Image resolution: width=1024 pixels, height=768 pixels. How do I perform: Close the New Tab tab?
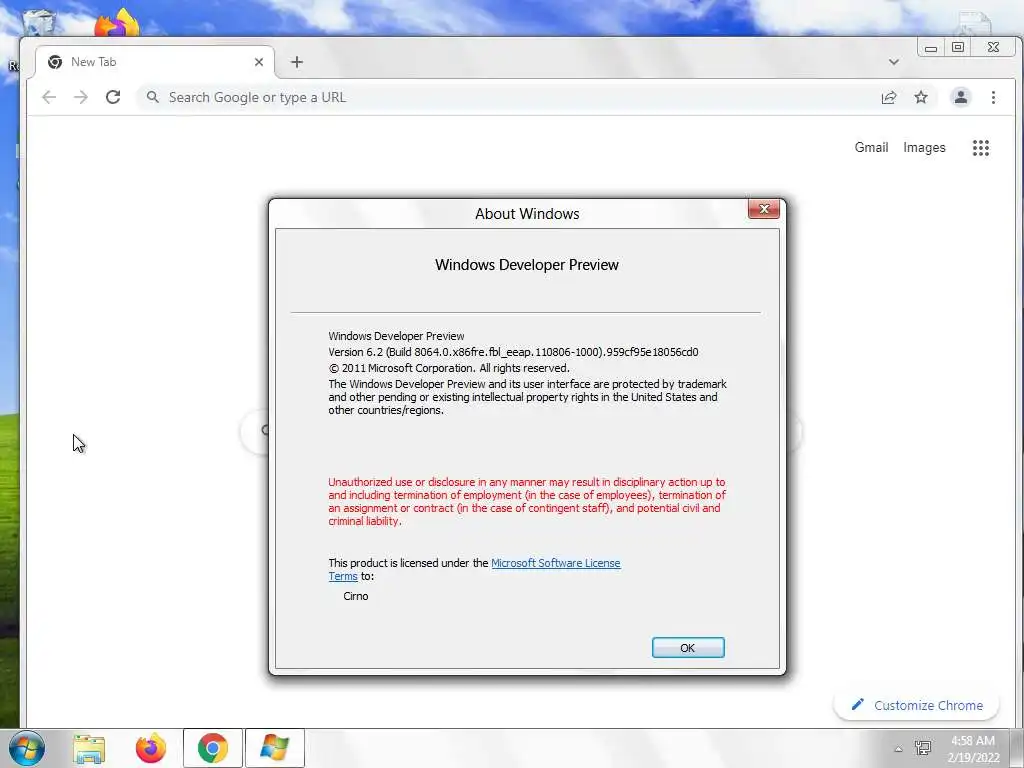(x=259, y=62)
